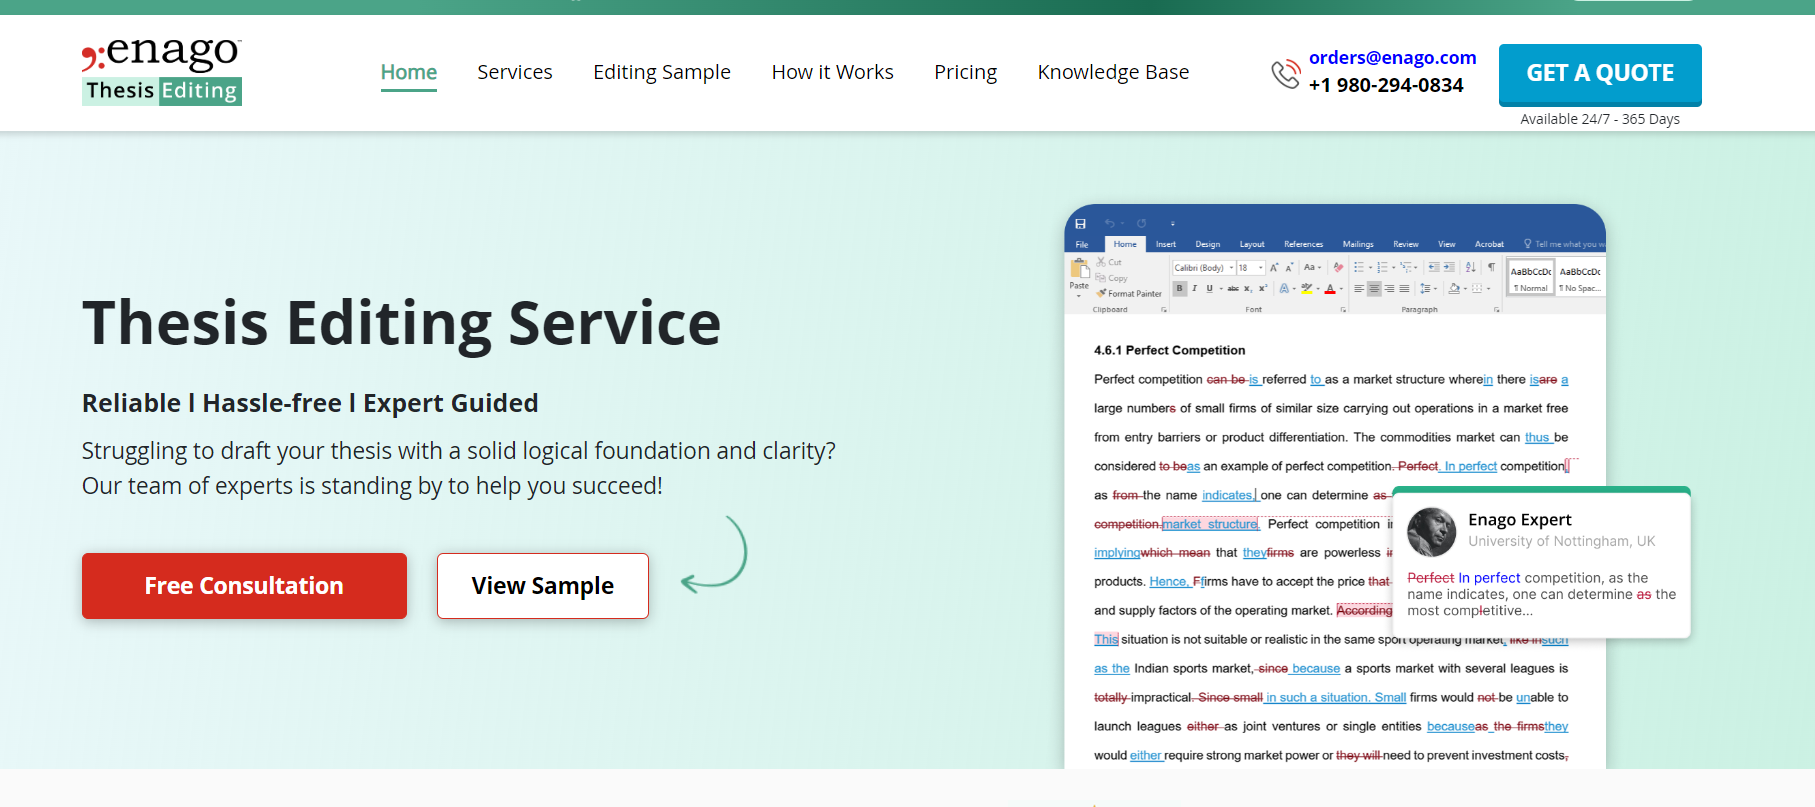
Task: Go to the Home navigation link
Action: (x=409, y=72)
